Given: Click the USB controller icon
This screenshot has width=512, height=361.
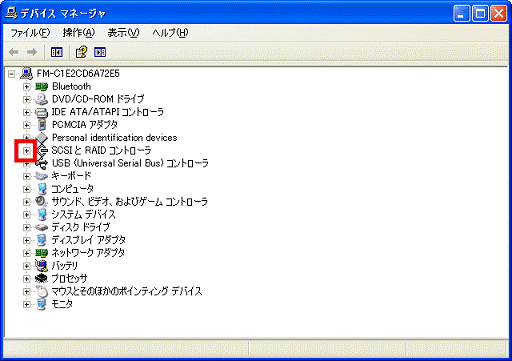Looking at the screenshot, I should point(42,163).
